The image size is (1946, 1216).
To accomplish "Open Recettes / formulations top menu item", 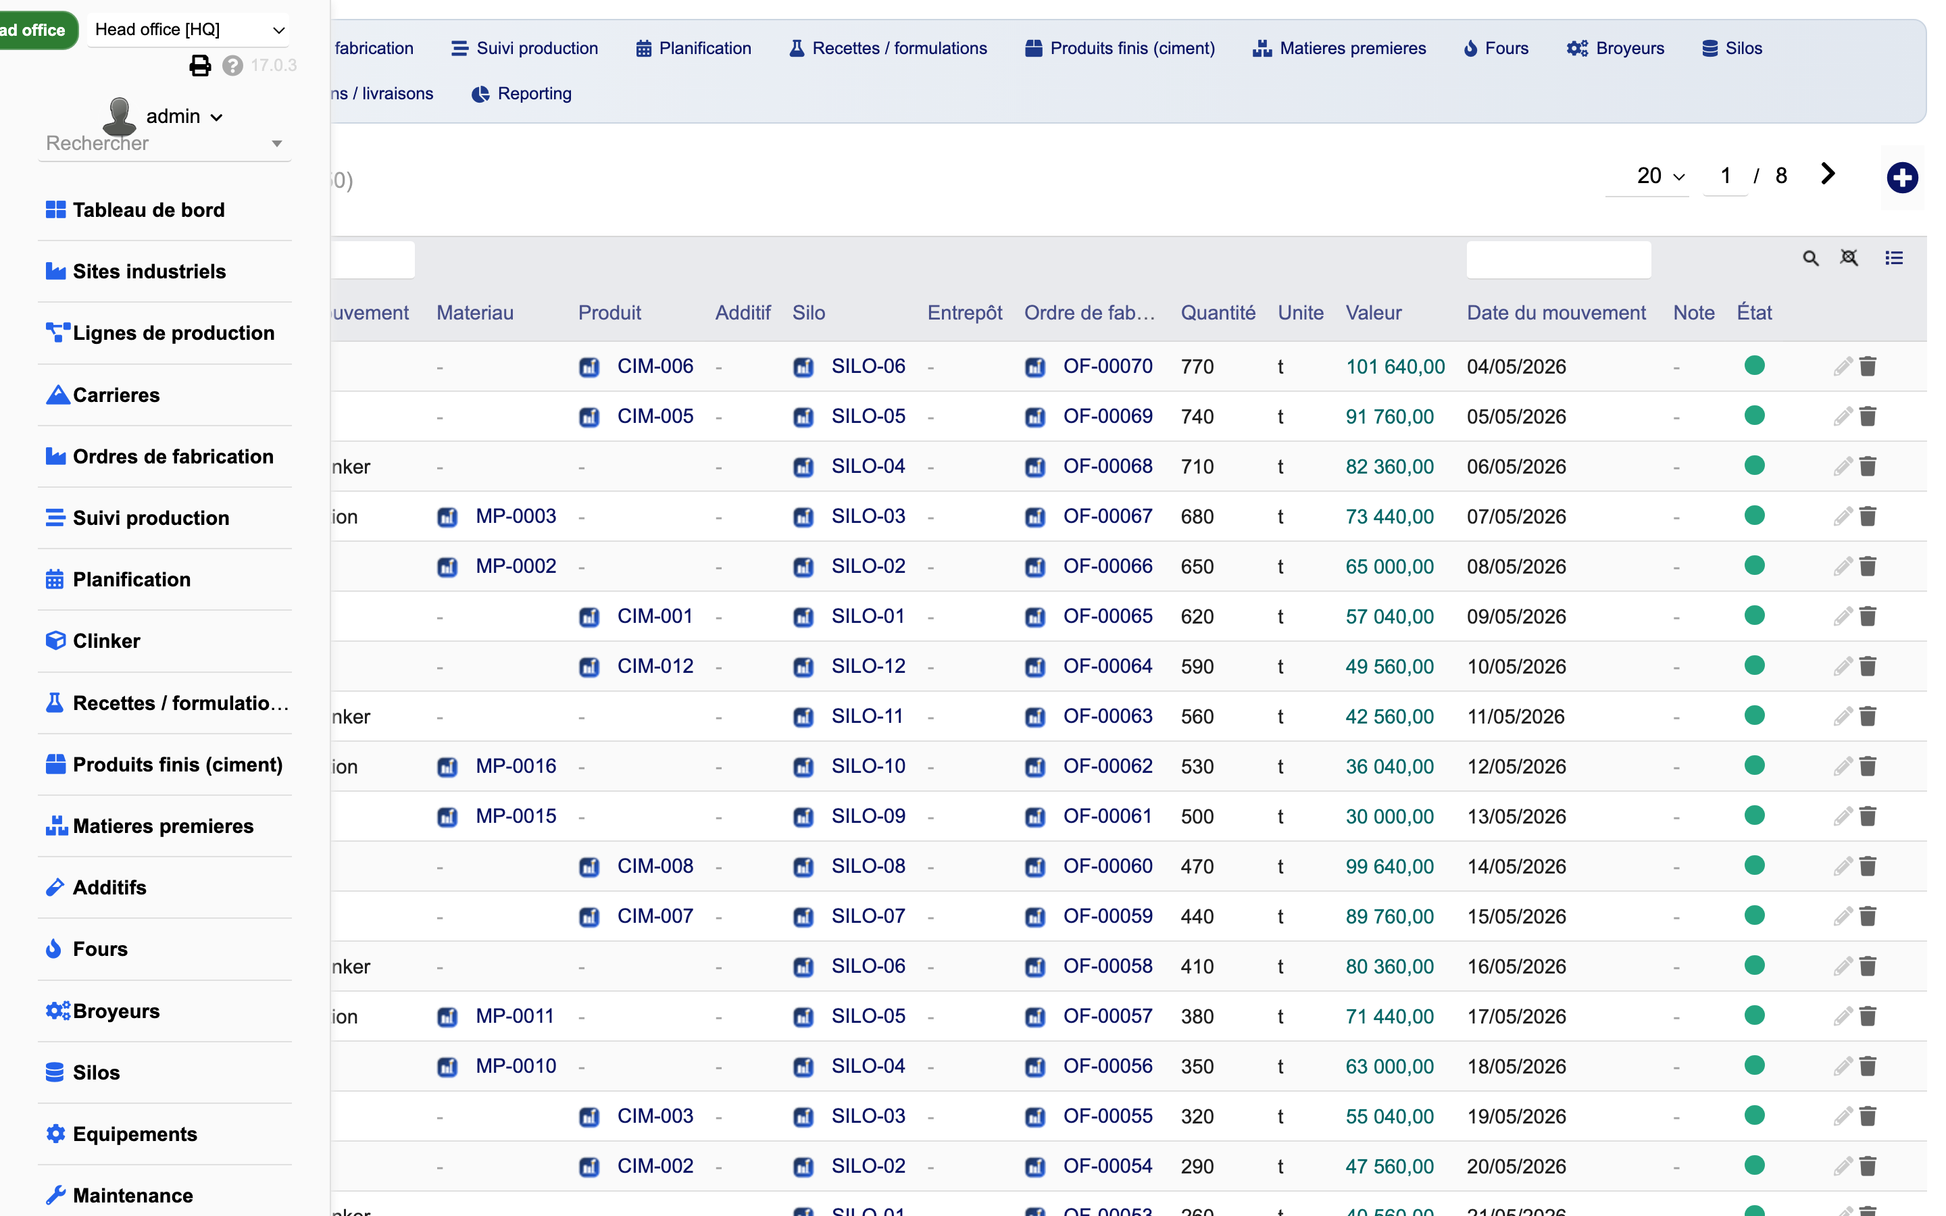I will [887, 48].
